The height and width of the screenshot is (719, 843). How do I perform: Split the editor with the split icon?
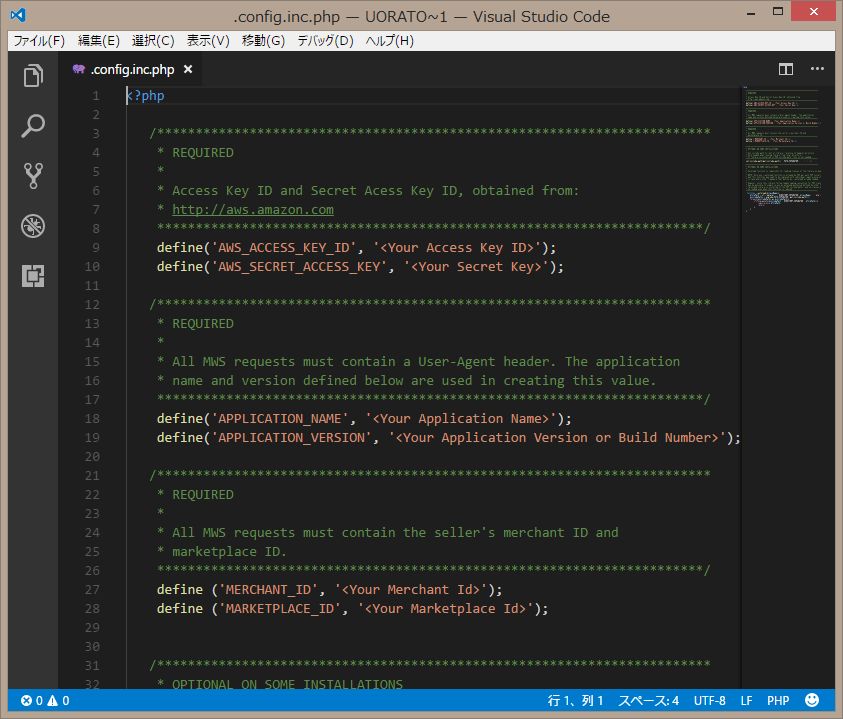(785, 69)
